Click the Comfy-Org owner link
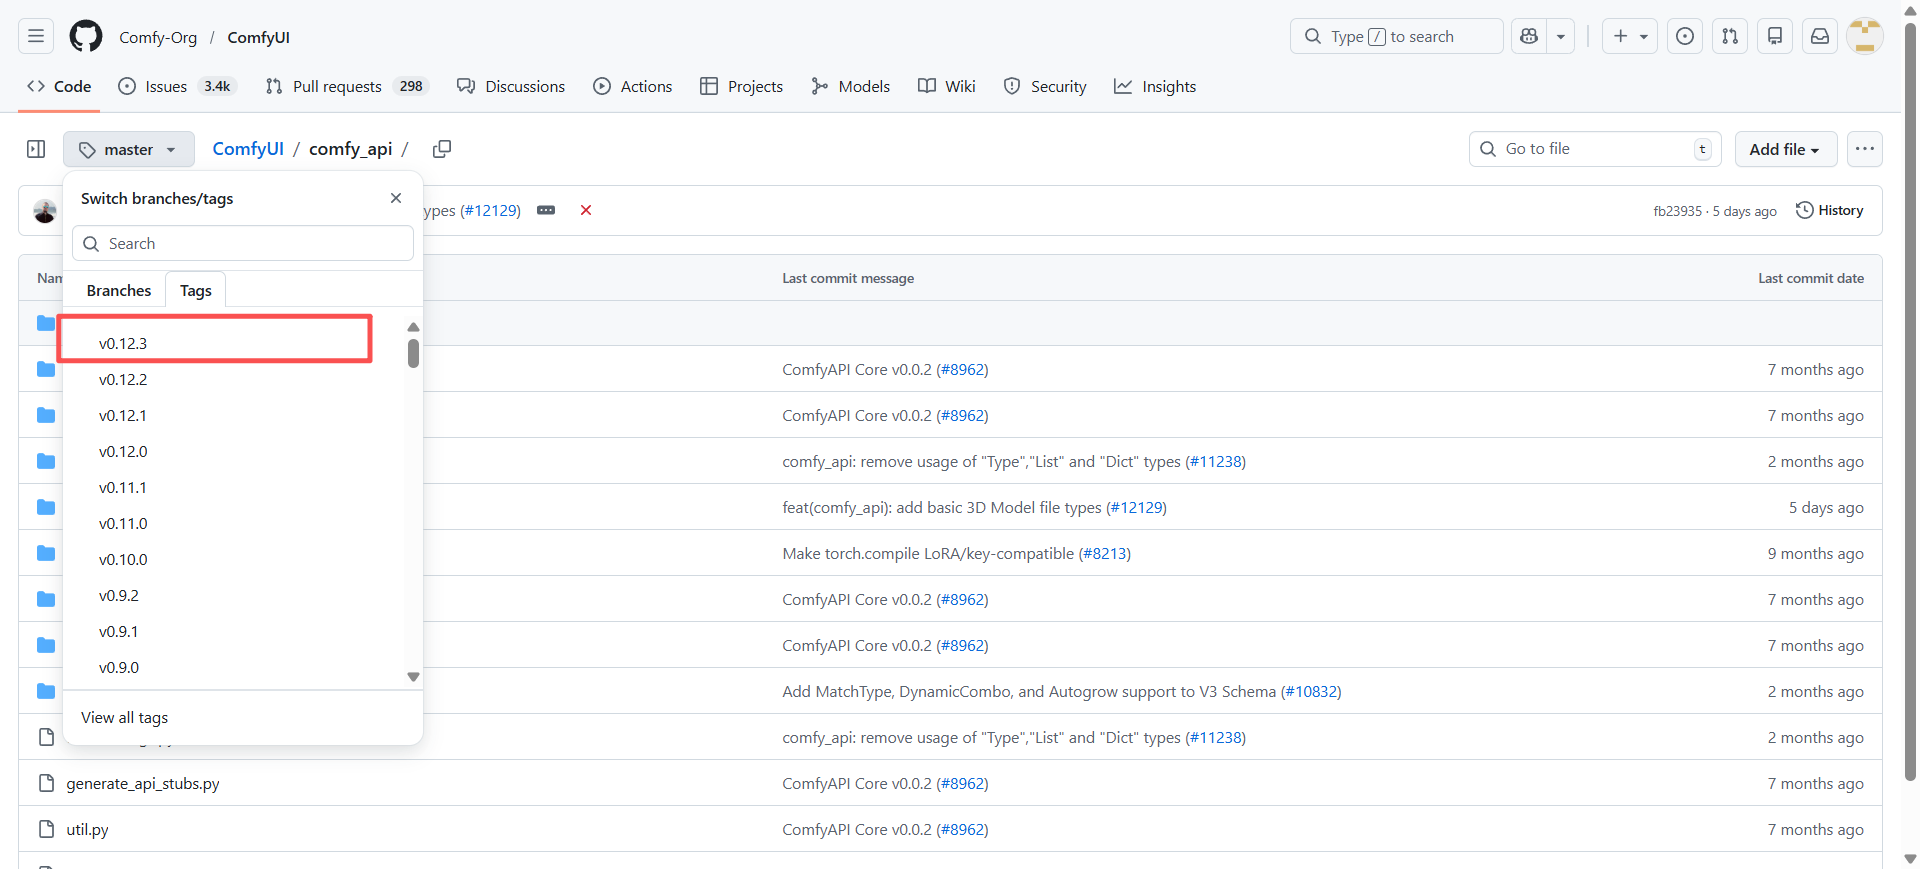Viewport: 1920px width, 869px height. click(x=158, y=37)
